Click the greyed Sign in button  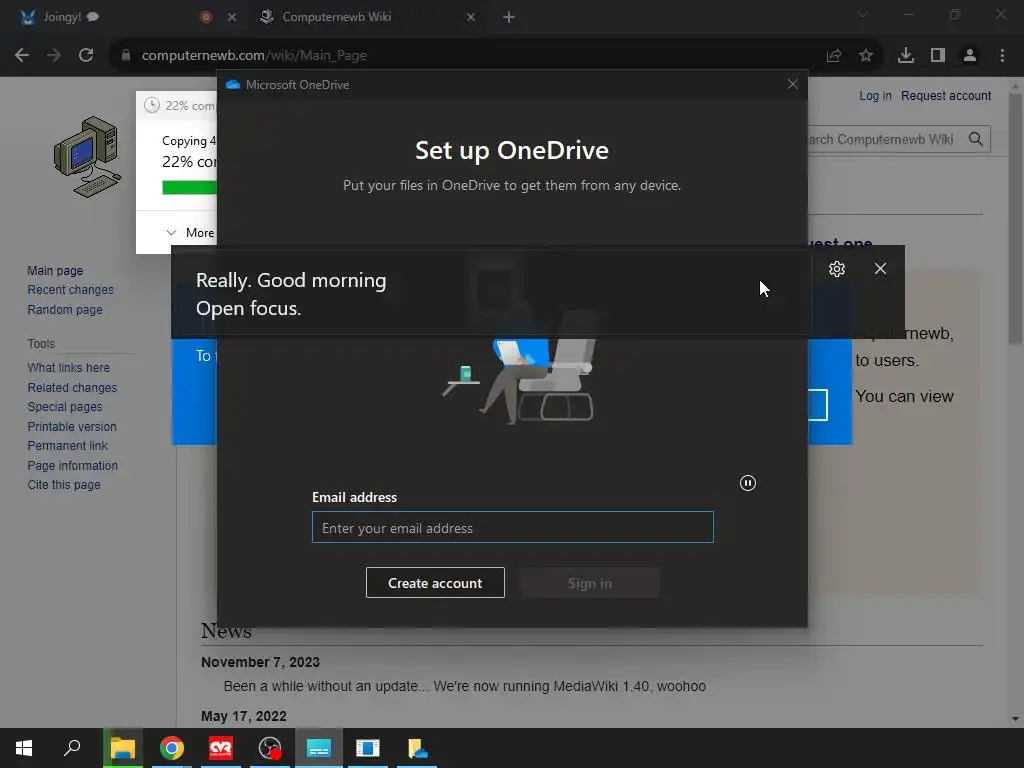coord(590,583)
